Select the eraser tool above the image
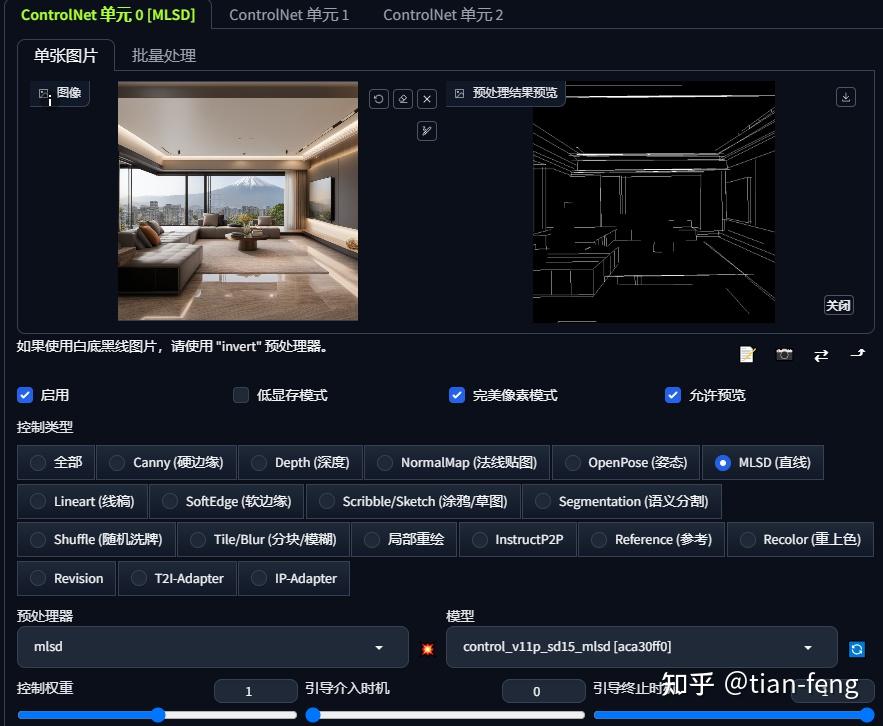Viewport: 883px width, 726px height. point(403,98)
